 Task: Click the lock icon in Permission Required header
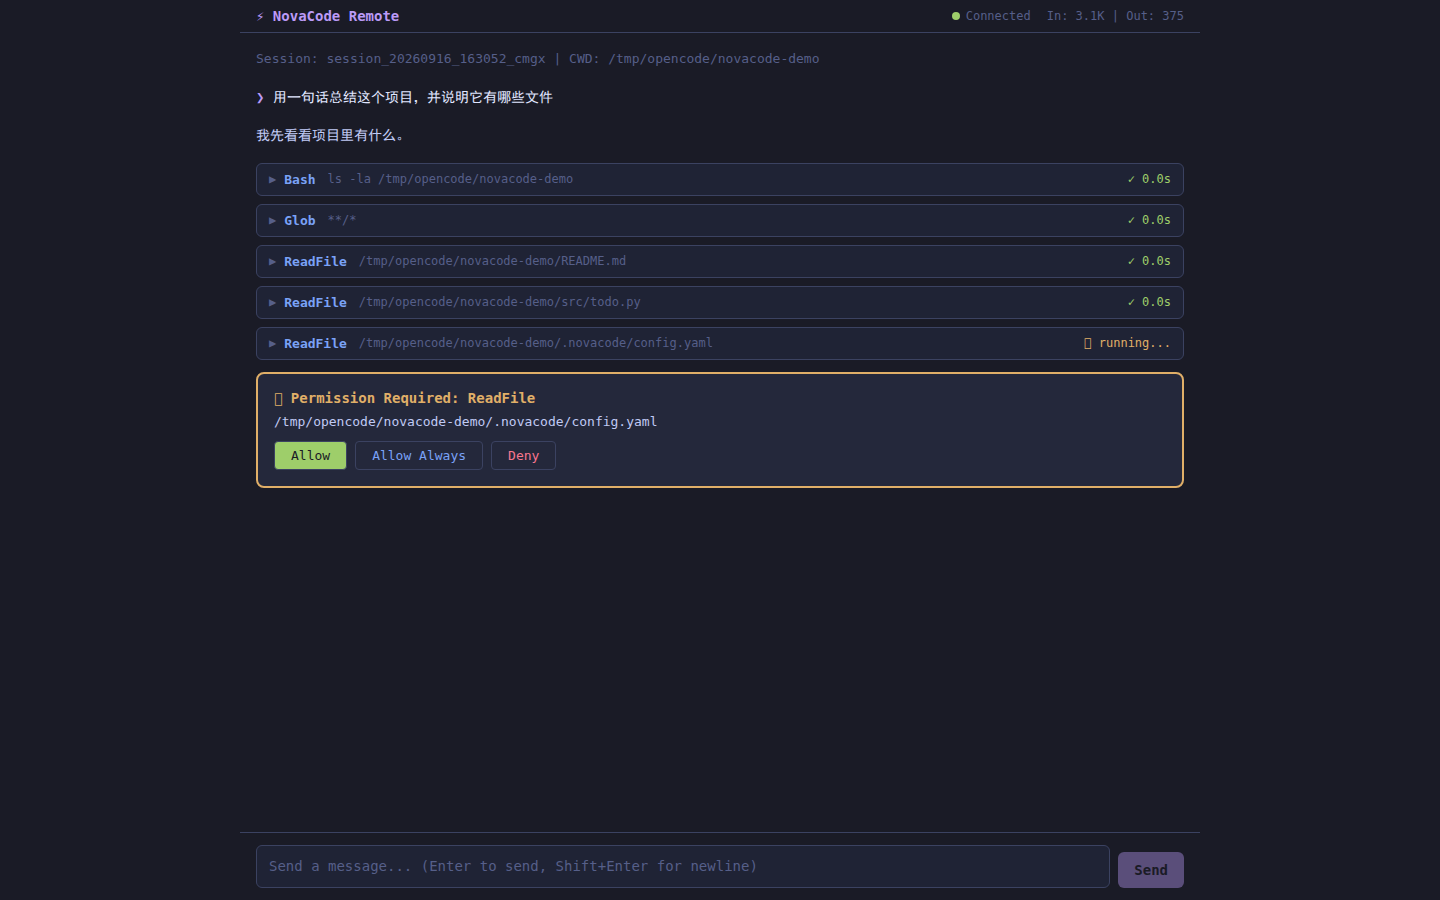tap(279, 399)
